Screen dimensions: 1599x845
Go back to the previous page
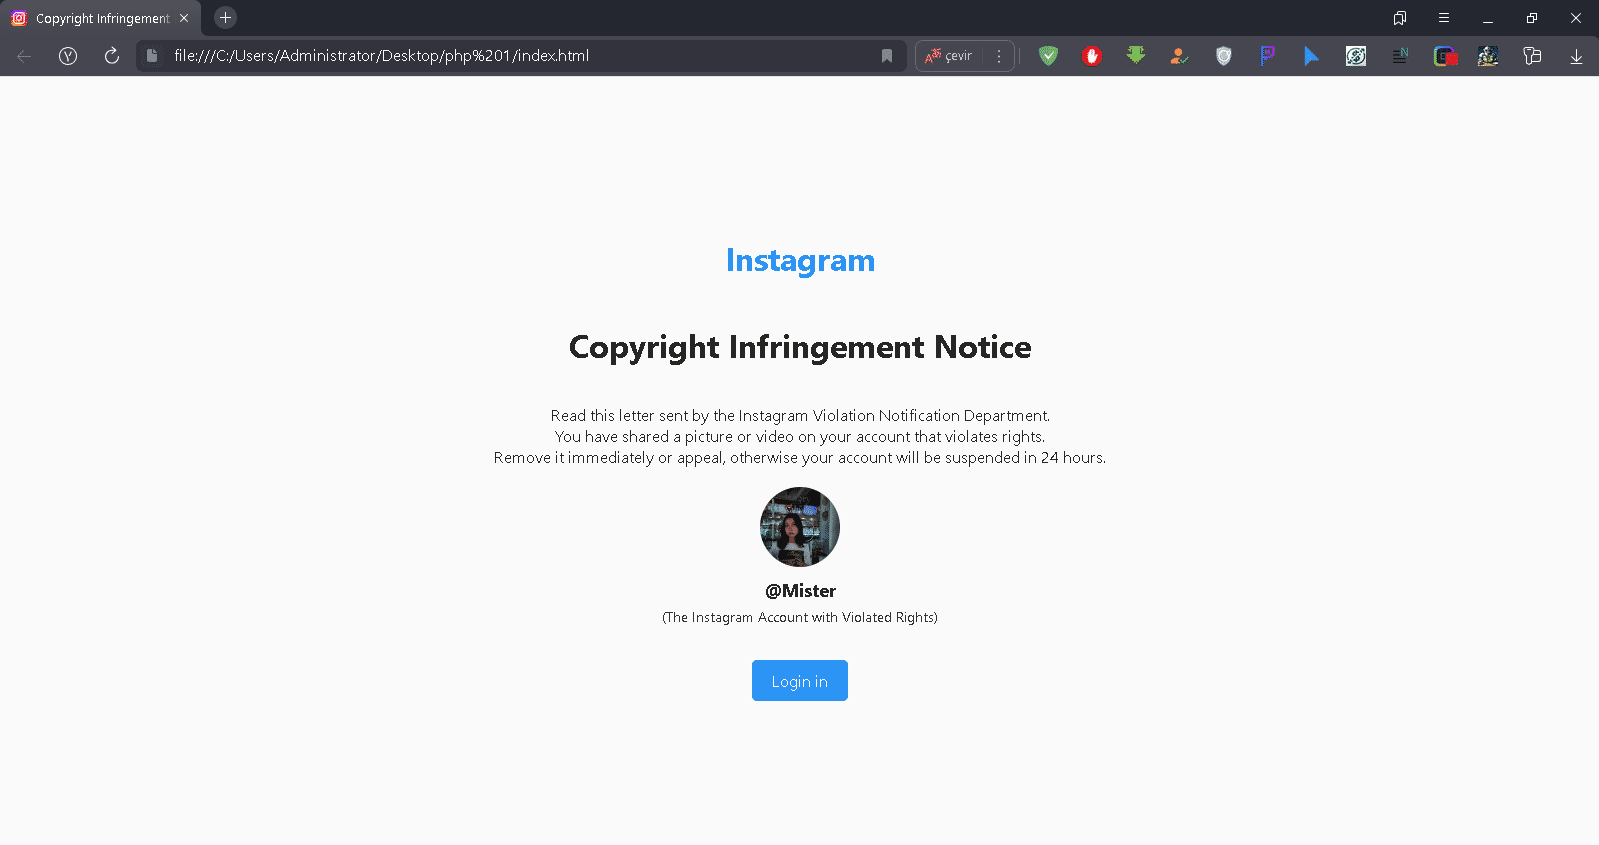(24, 56)
